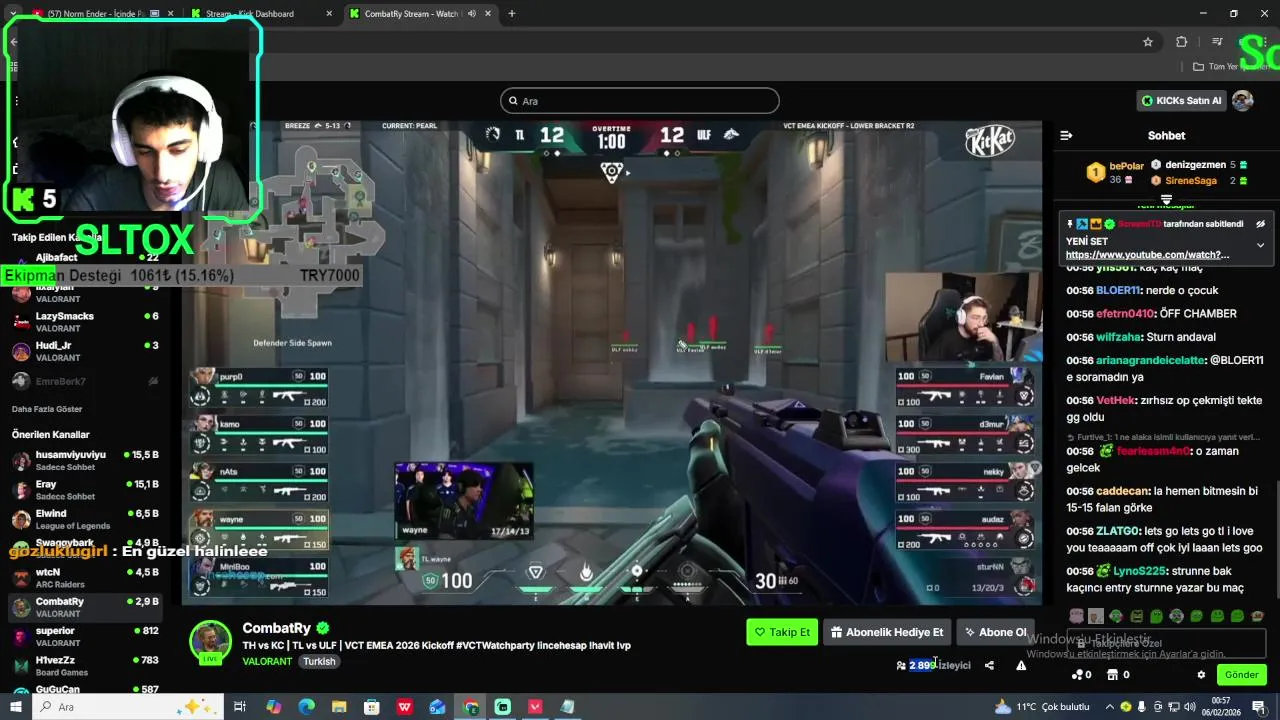Bookmark this page with the star icon
This screenshot has width=1280, height=720.
point(1148,42)
